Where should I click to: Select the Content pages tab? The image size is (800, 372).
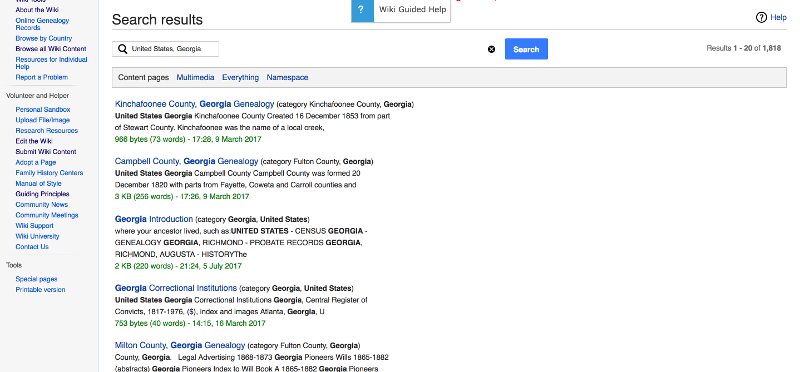[x=143, y=78]
